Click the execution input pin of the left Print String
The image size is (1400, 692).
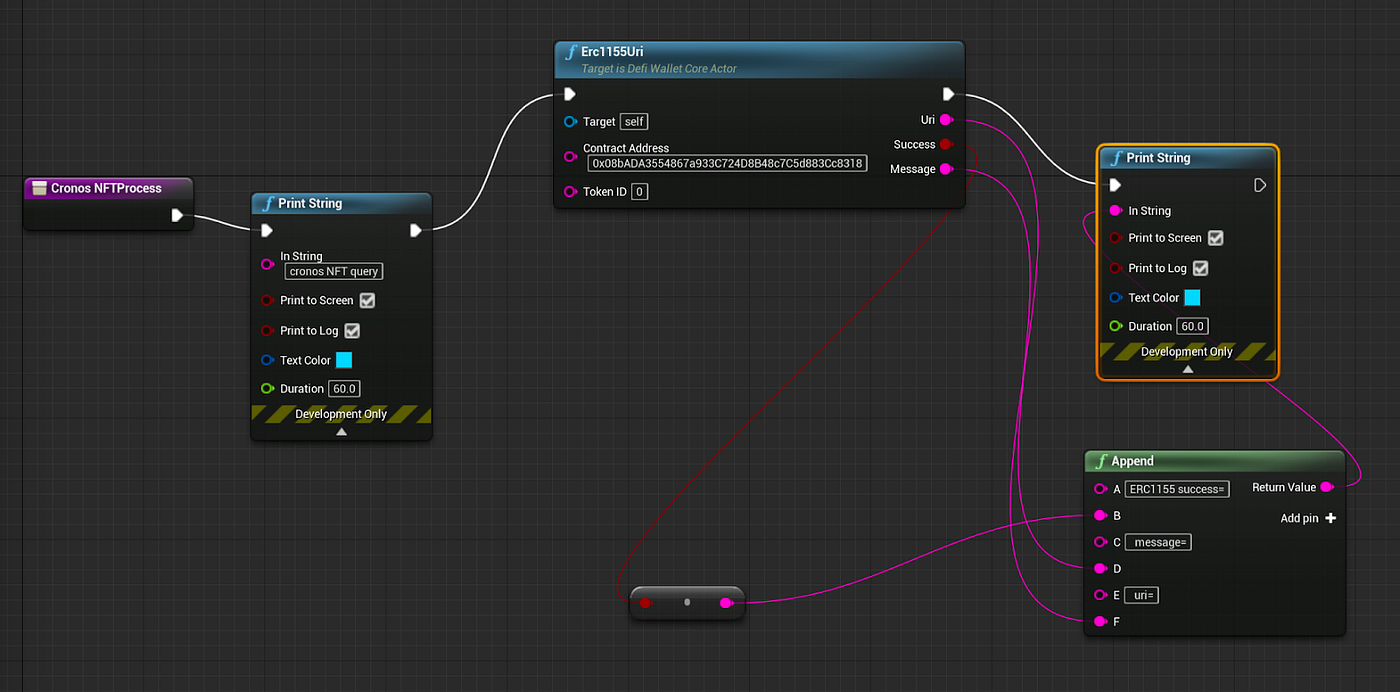[x=266, y=230]
